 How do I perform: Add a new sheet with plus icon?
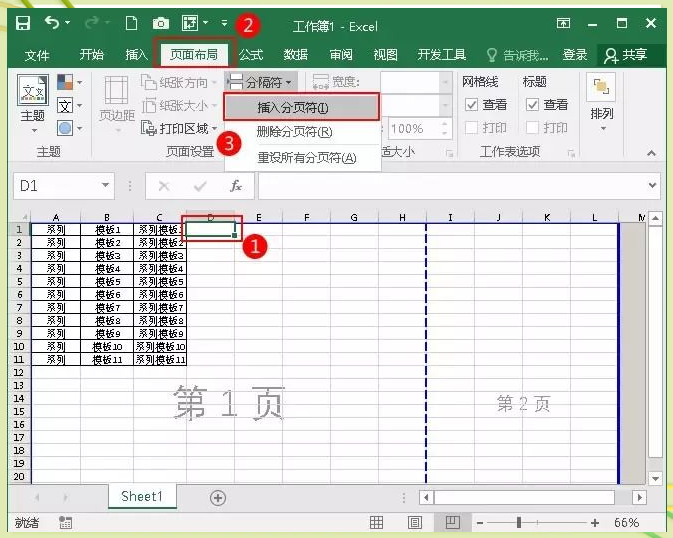(218, 498)
